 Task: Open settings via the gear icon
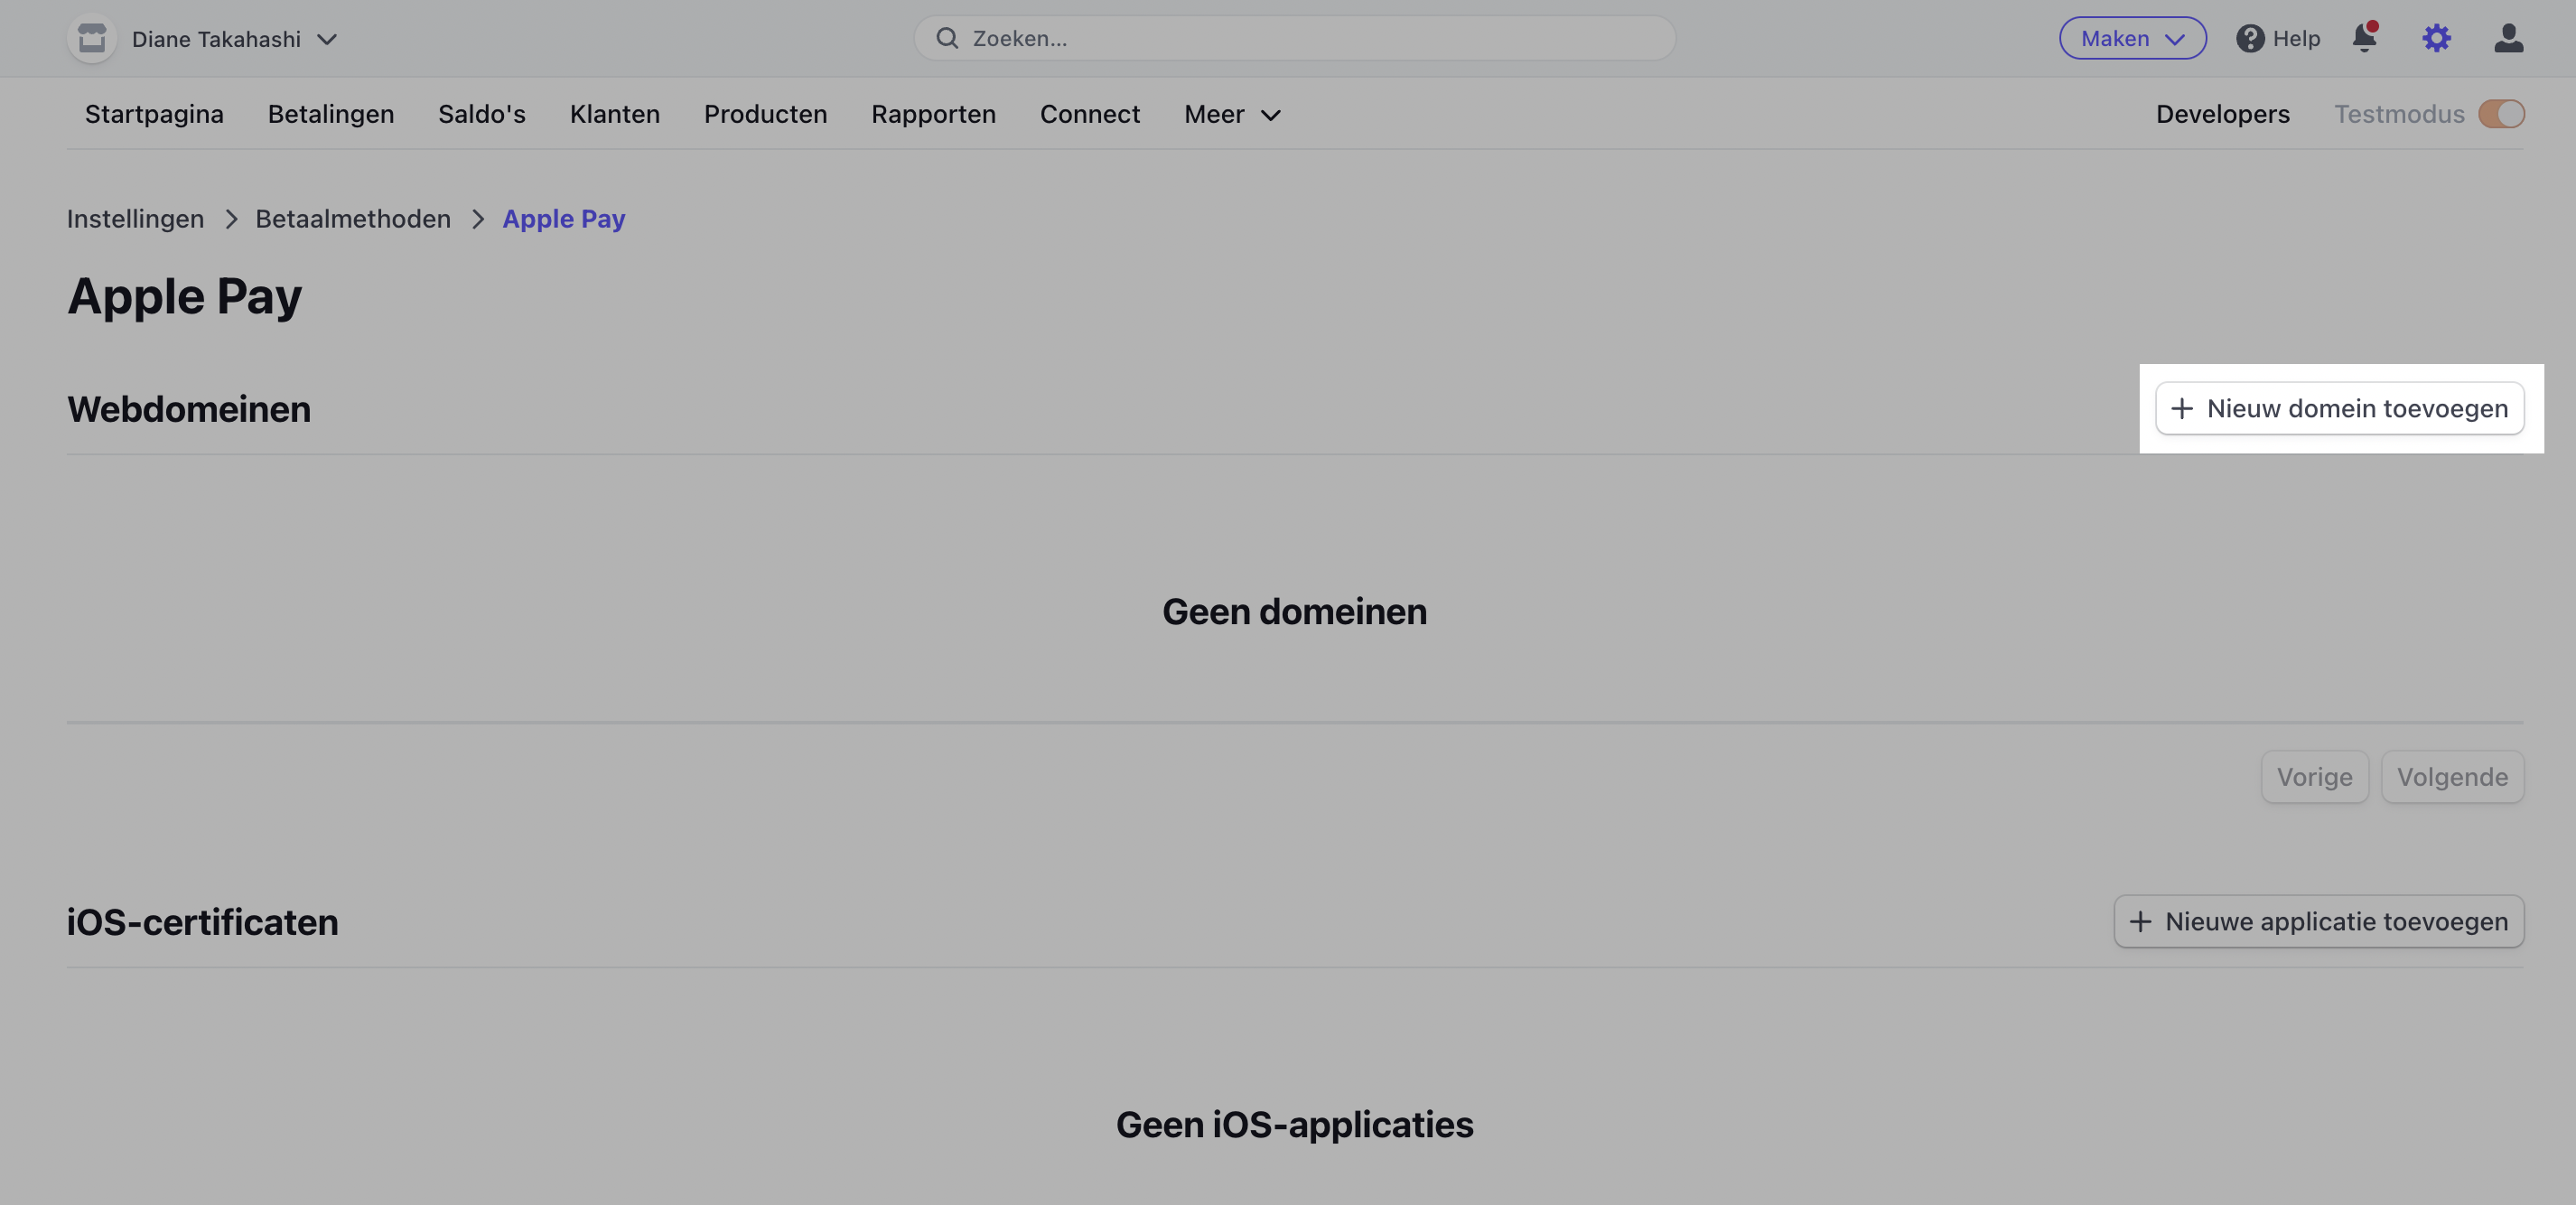click(2436, 38)
